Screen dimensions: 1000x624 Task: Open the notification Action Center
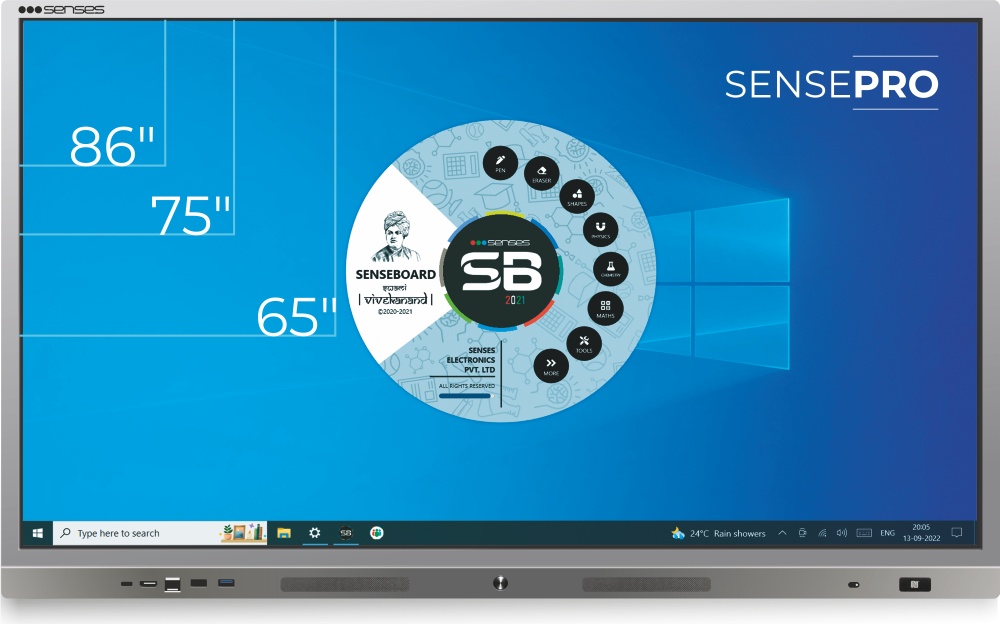tap(957, 532)
